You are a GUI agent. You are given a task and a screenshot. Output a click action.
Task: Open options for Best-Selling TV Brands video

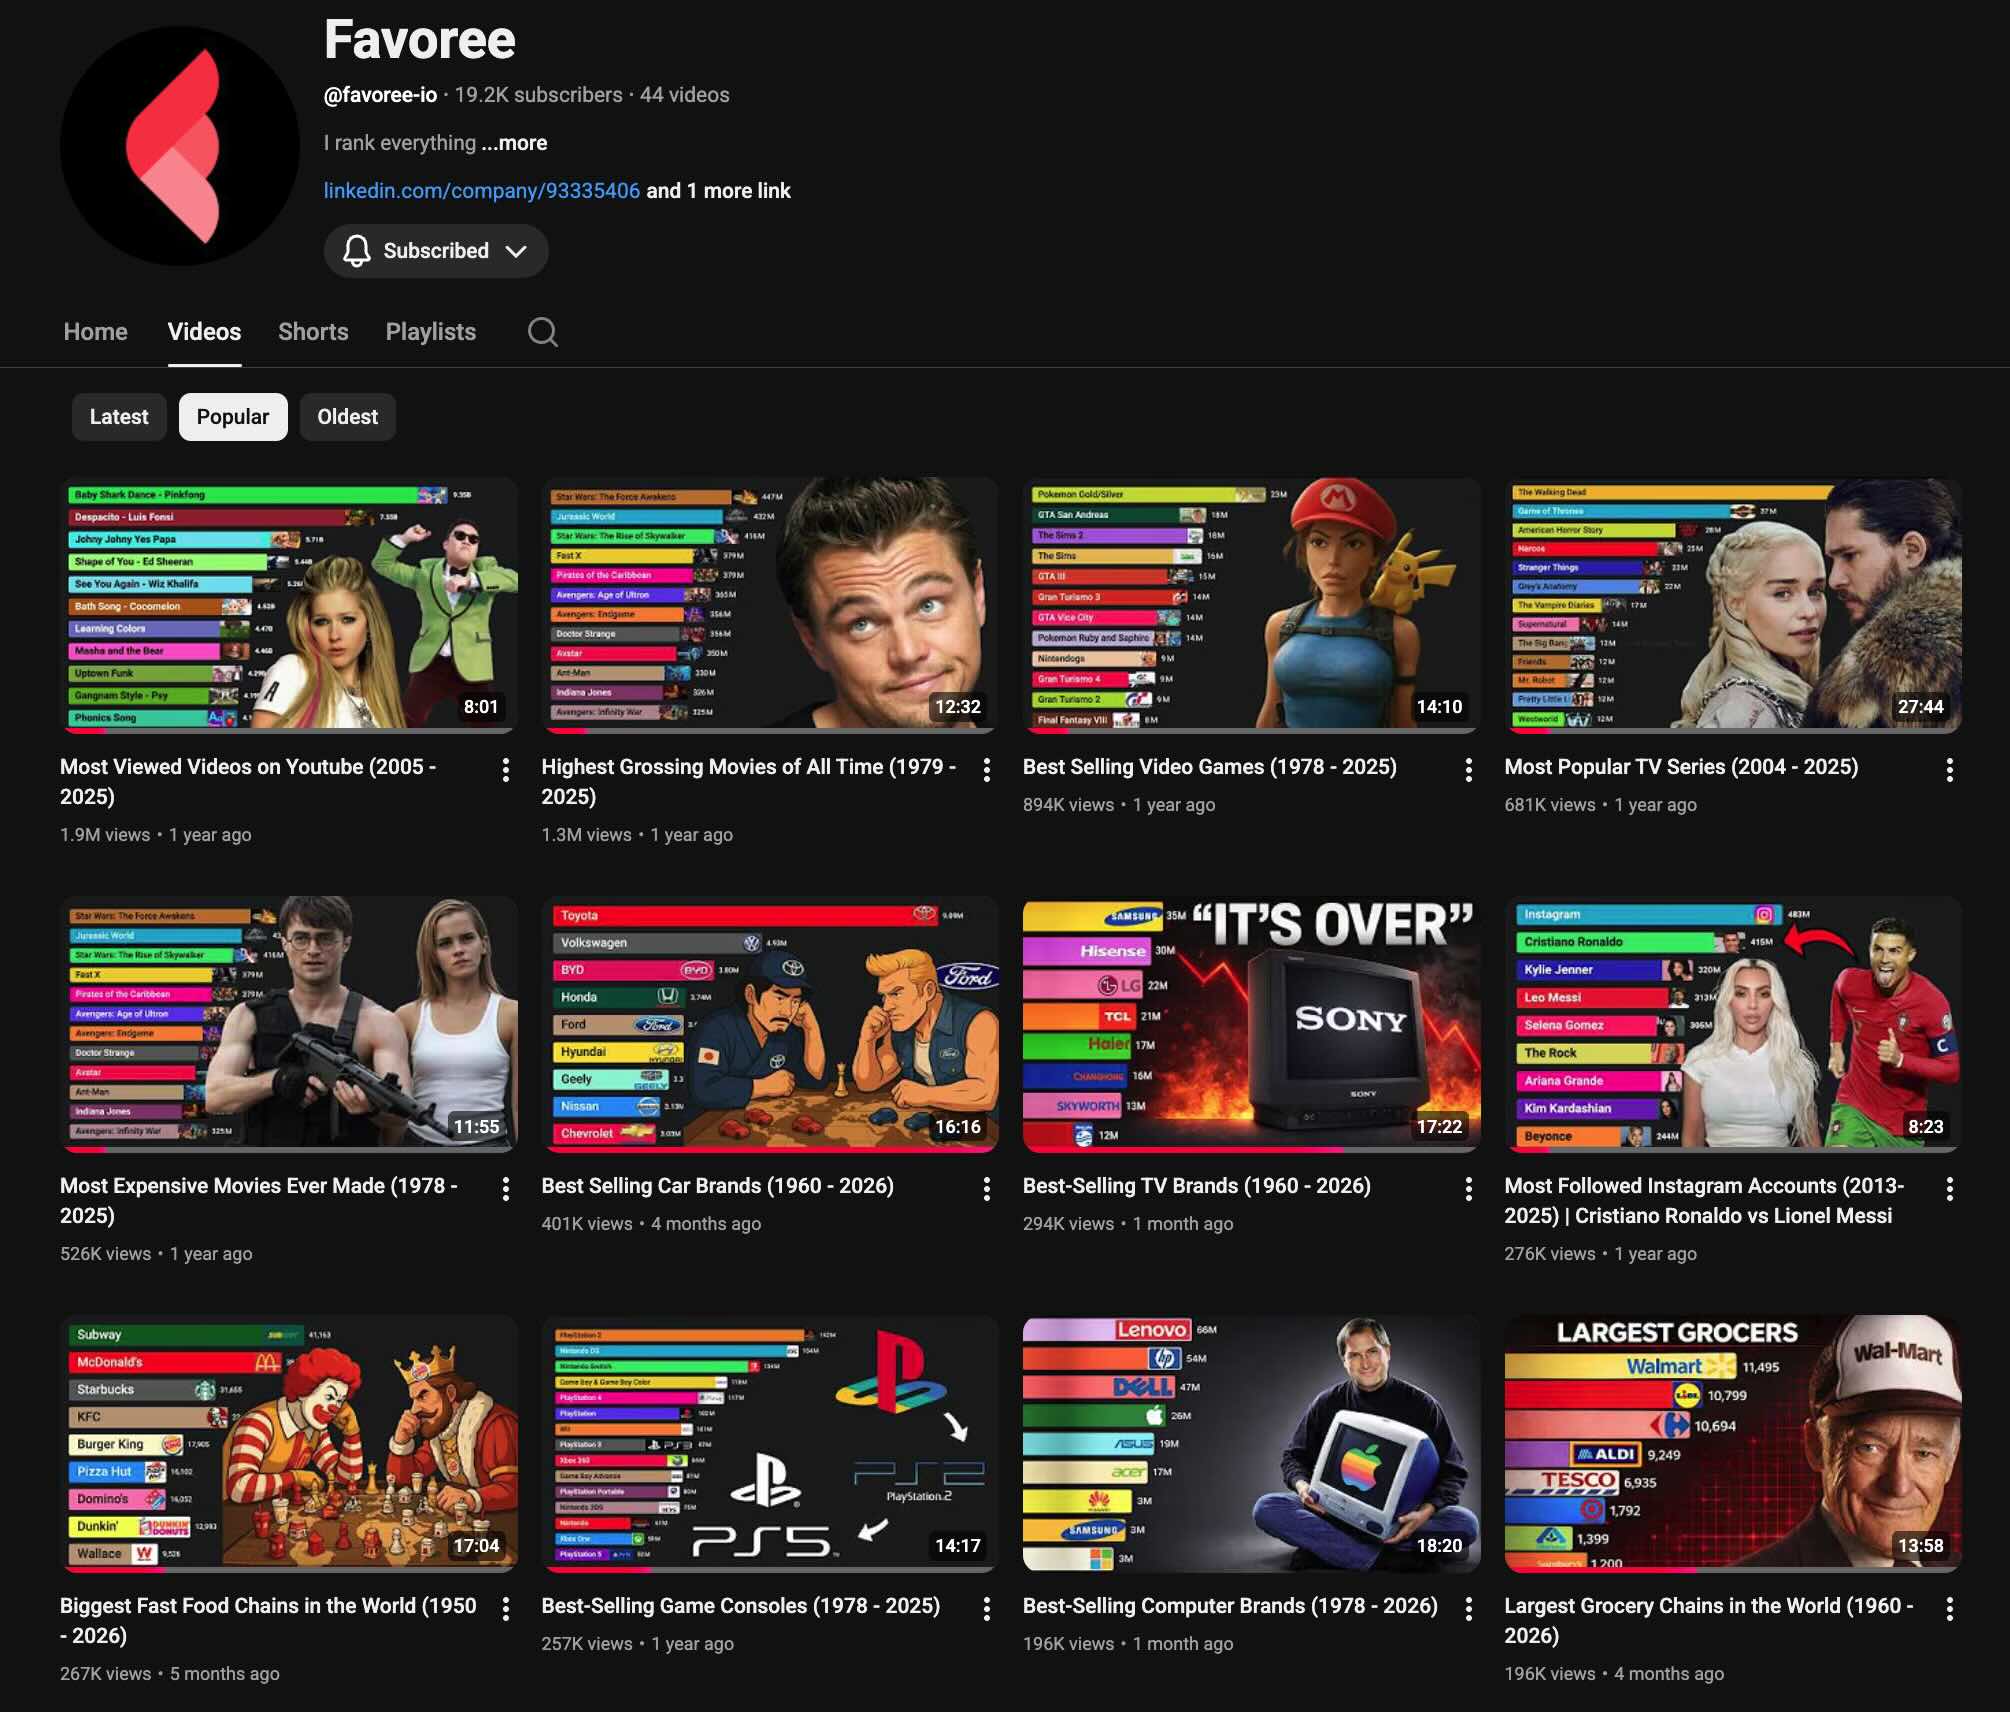point(1468,1188)
